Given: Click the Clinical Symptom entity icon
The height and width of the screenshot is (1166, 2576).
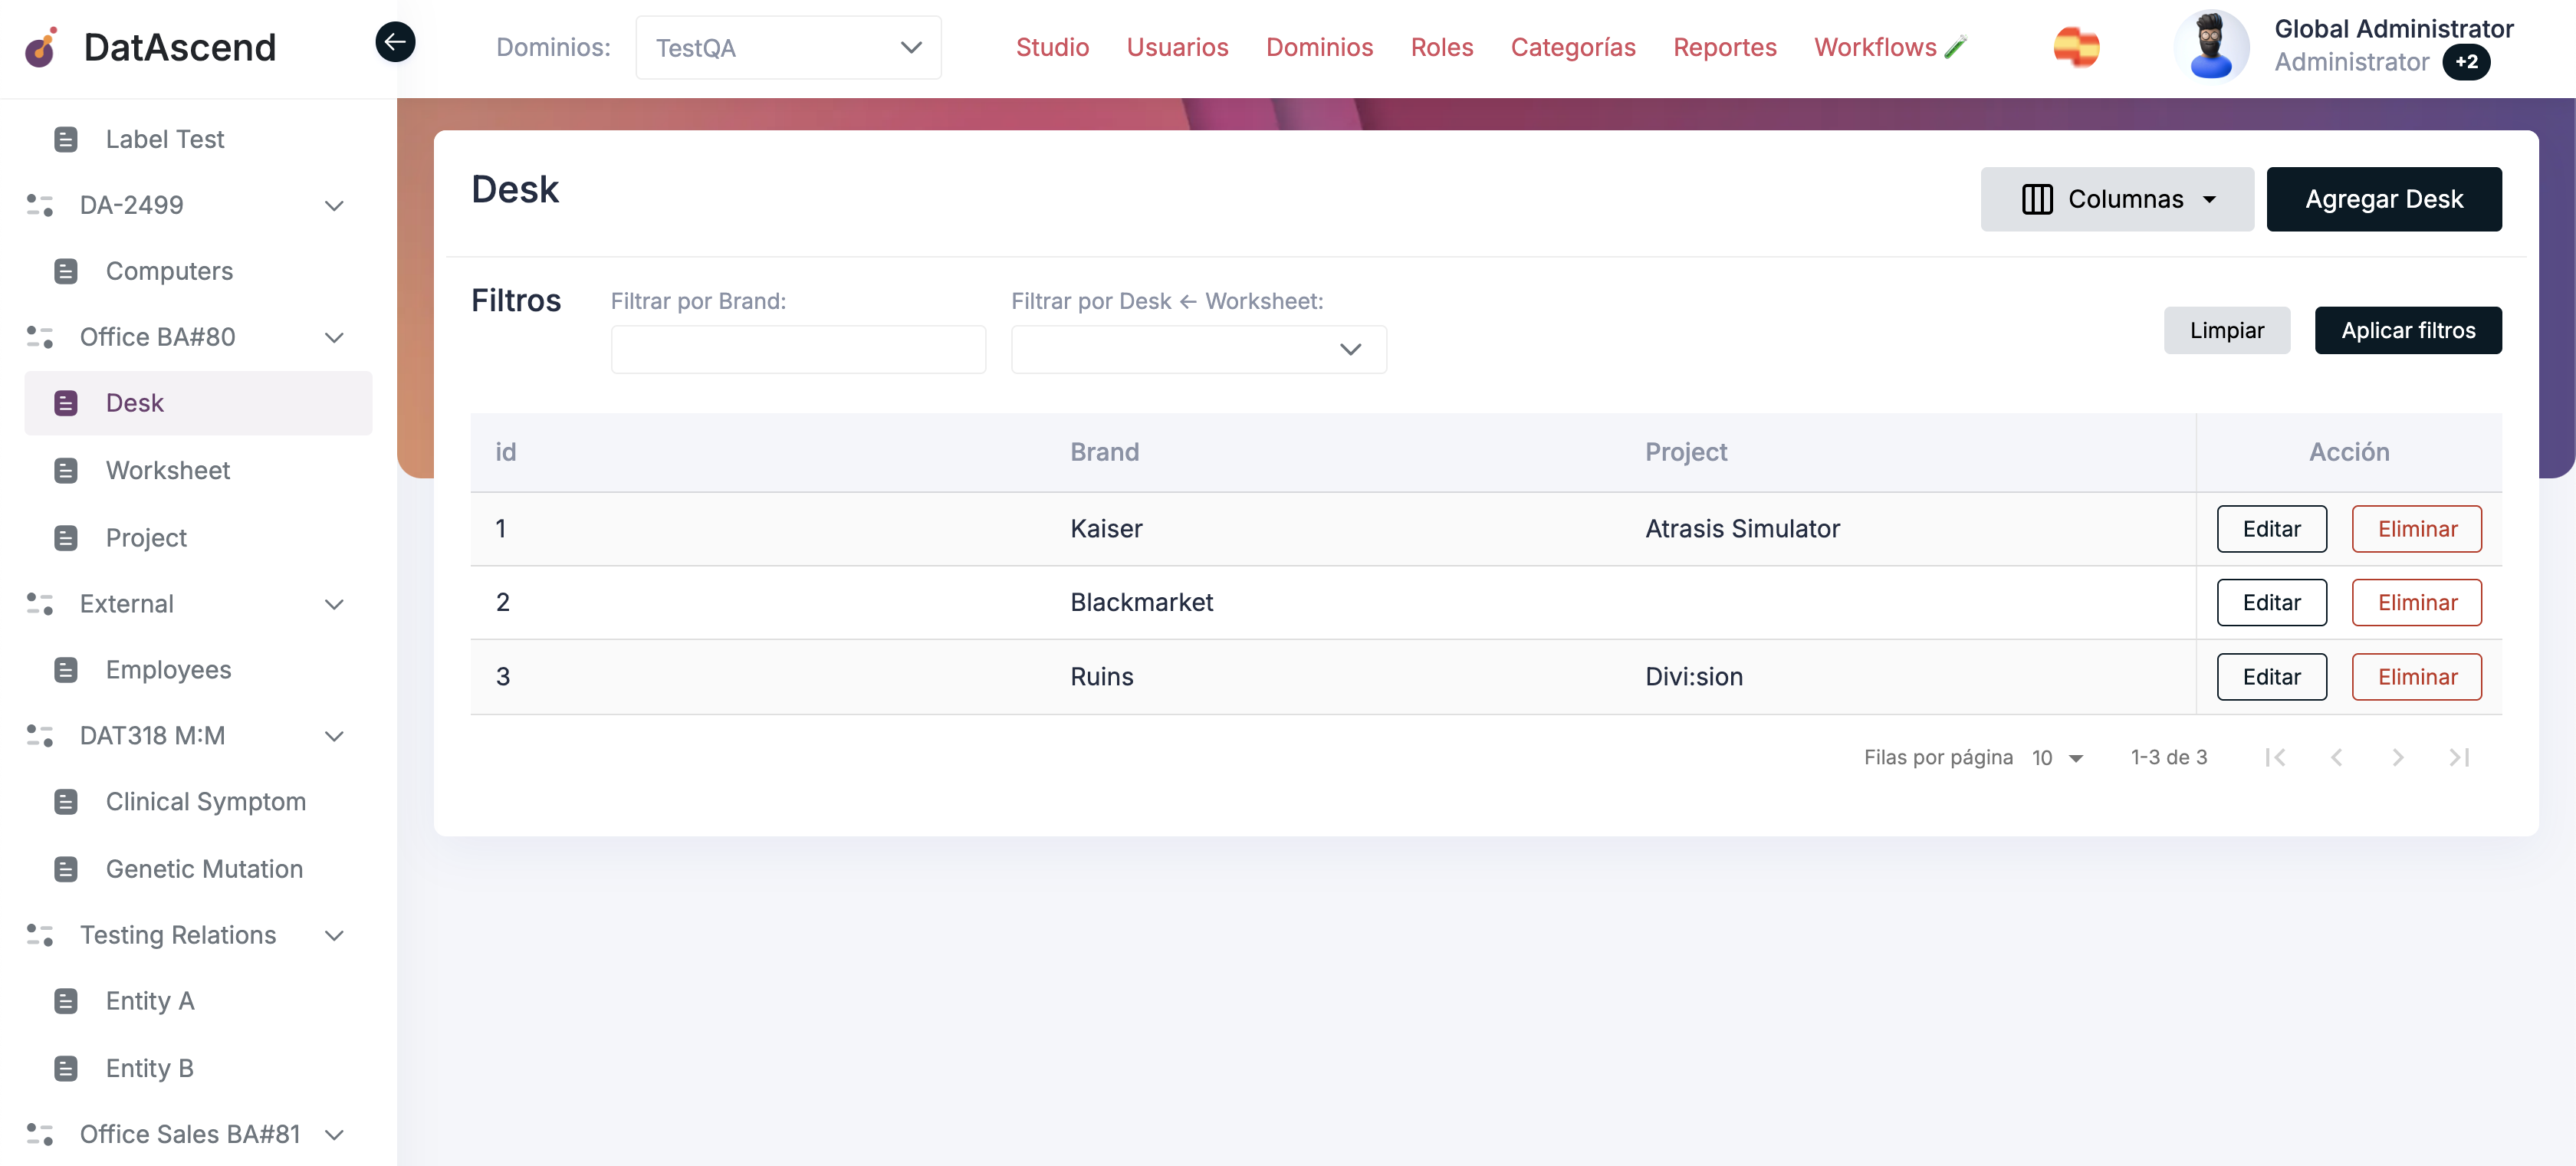Looking at the screenshot, I should pyautogui.click(x=66, y=801).
